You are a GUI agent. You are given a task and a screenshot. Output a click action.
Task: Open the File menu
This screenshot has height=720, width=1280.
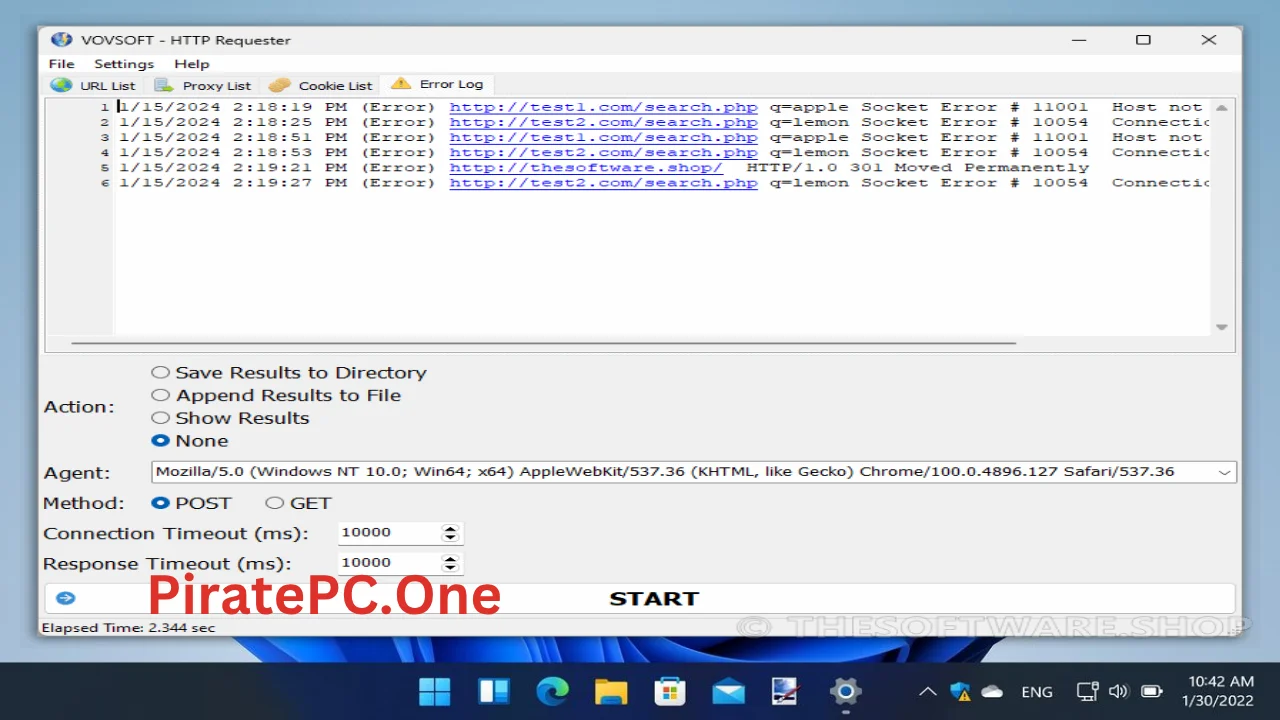coord(62,64)
